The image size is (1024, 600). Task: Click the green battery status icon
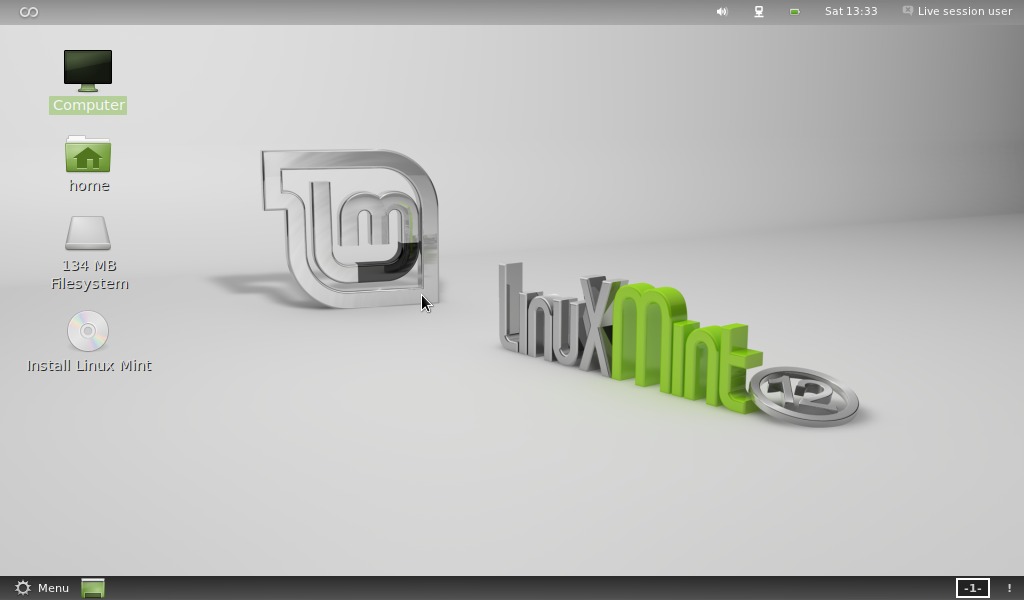pyautogui.click(x=795, y=12)
